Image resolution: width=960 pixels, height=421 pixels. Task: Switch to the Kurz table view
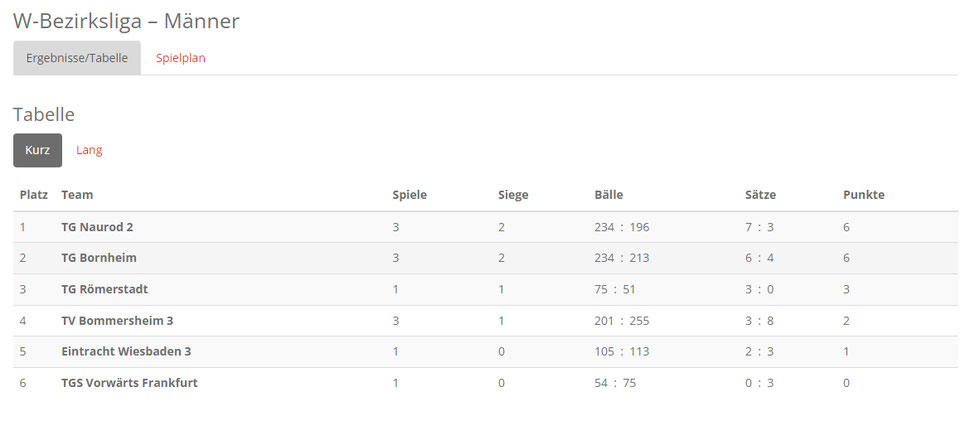point(37,150)
